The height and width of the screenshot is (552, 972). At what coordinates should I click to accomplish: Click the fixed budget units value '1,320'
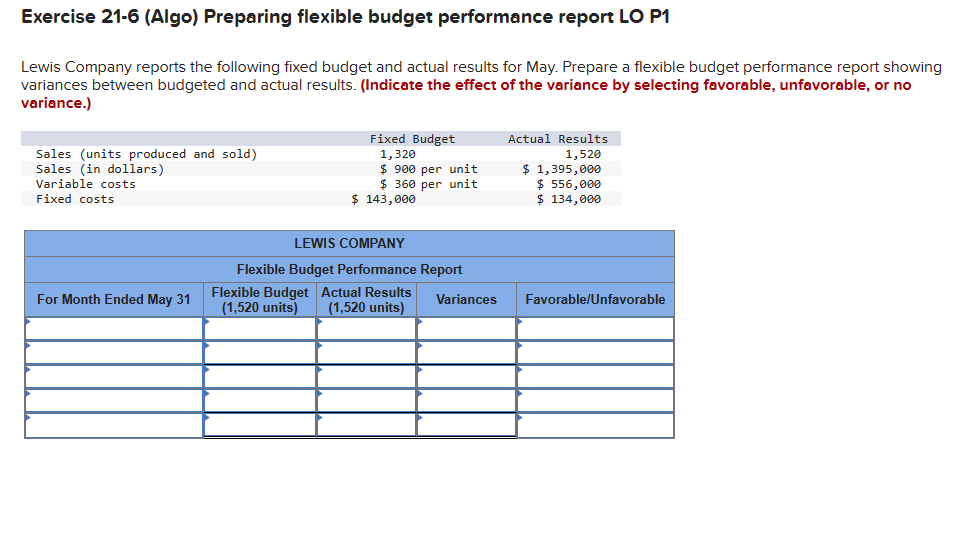[x=397, y=154]
